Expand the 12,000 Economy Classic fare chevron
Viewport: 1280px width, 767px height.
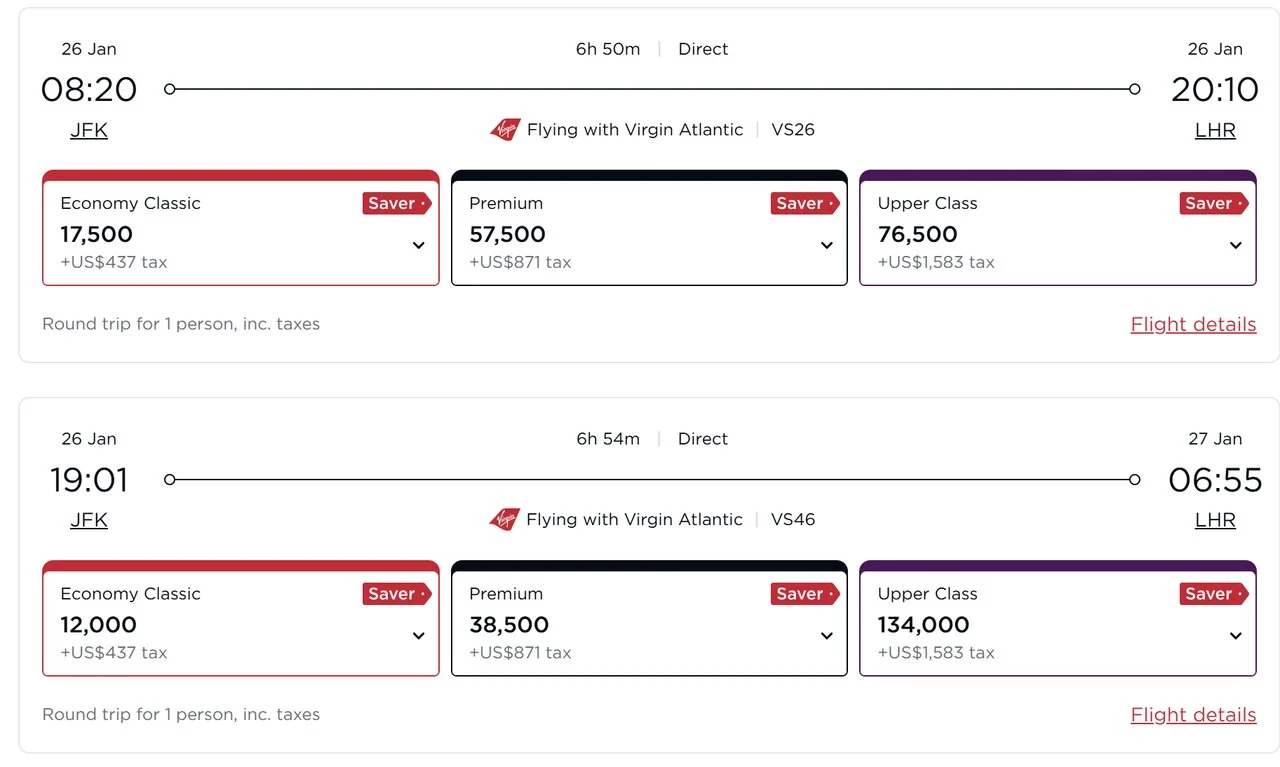click(x=419, y=635)
